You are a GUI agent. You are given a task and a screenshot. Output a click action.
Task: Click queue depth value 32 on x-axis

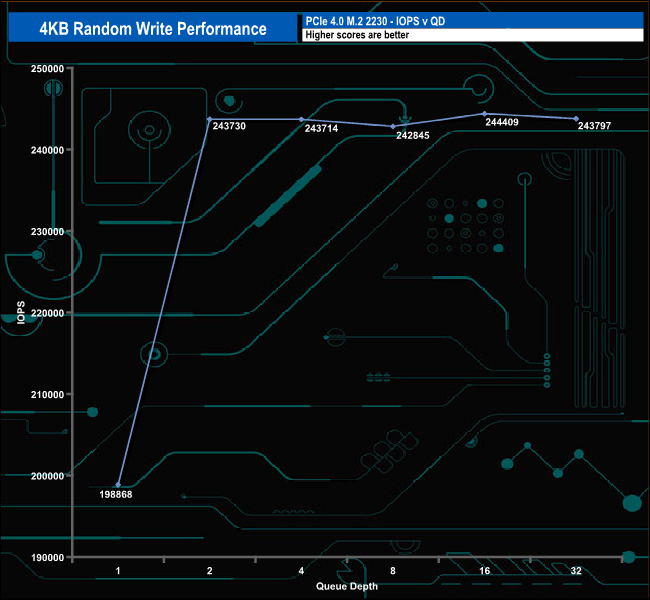[x=576, y=571]
